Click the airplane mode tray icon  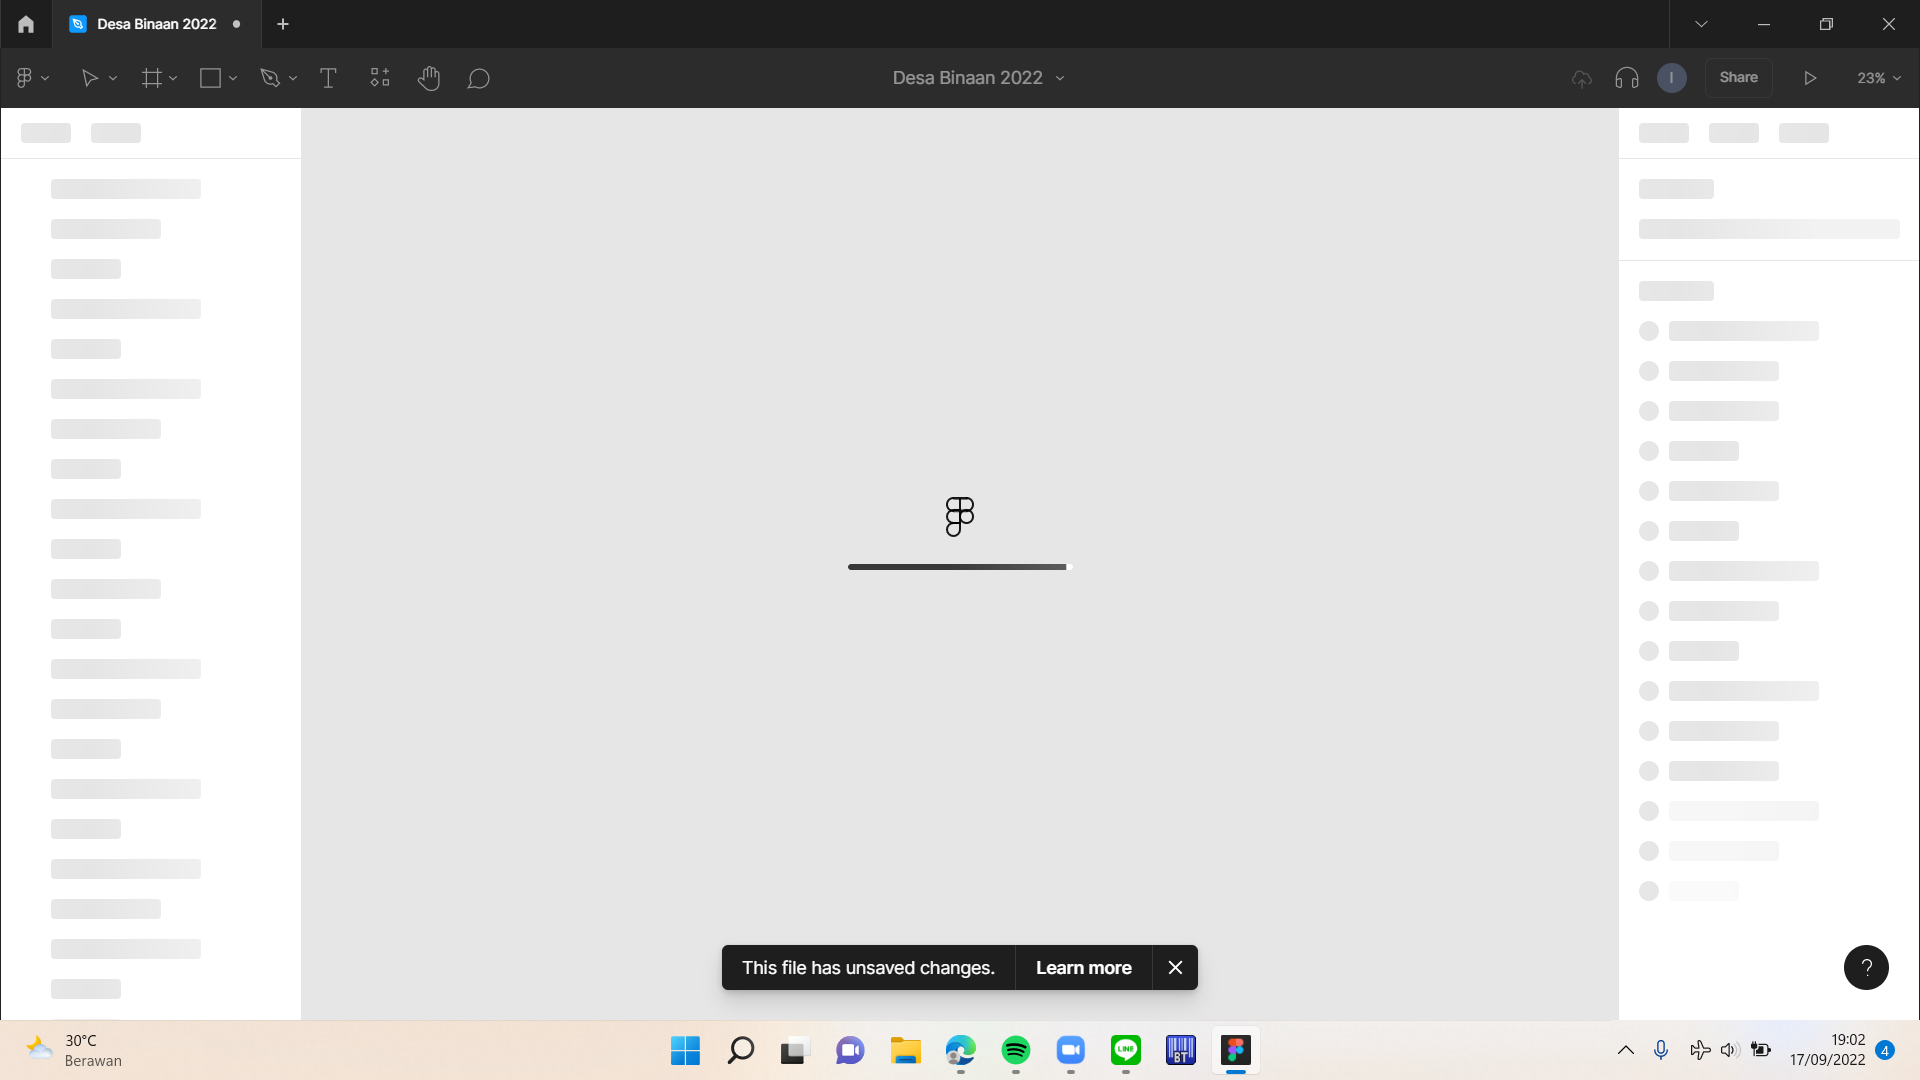coord(1699,1050)
